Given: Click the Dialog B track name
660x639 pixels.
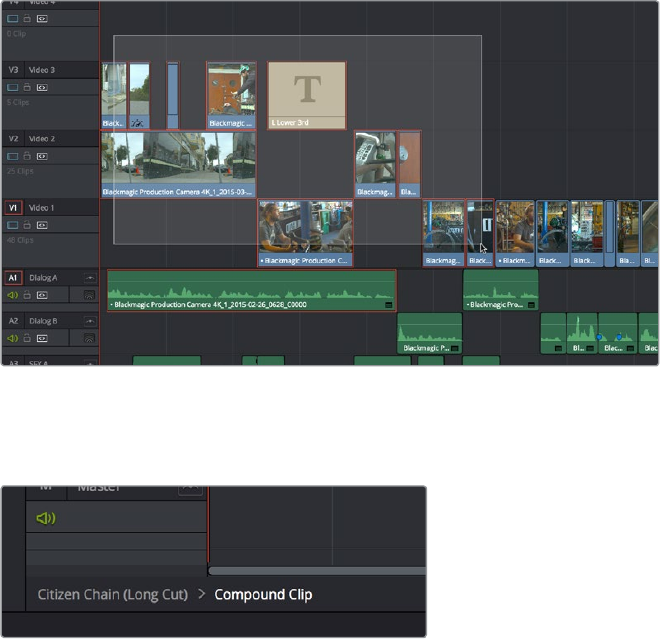Looking at the screenshot, I should pyautogui.click(x=43, y=321).
